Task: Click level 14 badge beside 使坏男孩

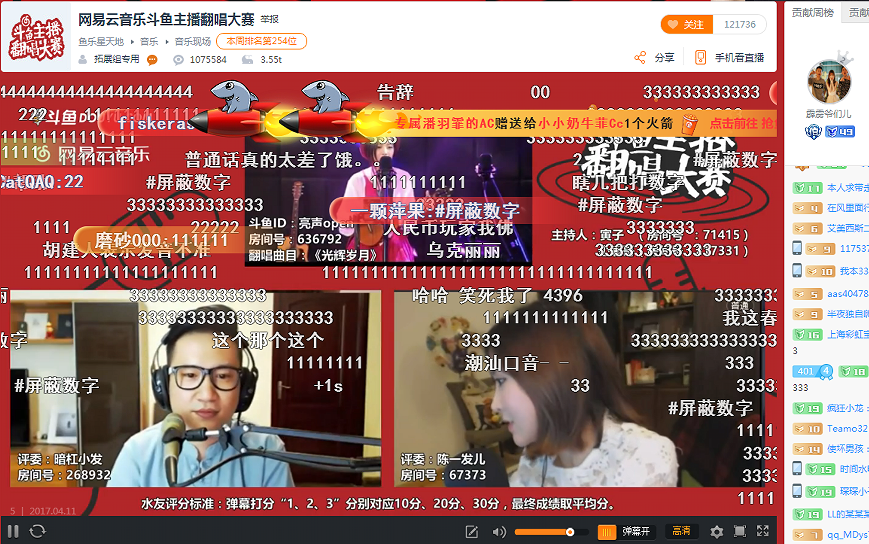Action: point(807,449)
